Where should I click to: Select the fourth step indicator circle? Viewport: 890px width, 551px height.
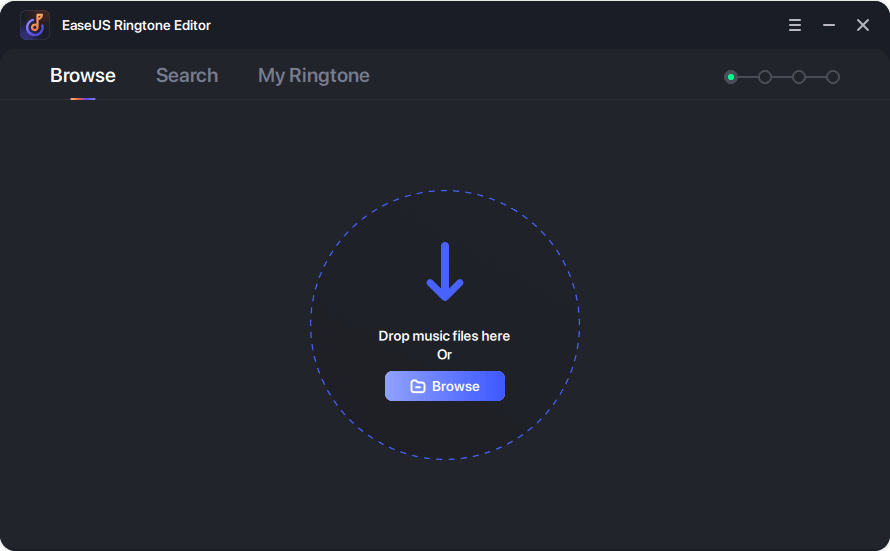(833, 77)
